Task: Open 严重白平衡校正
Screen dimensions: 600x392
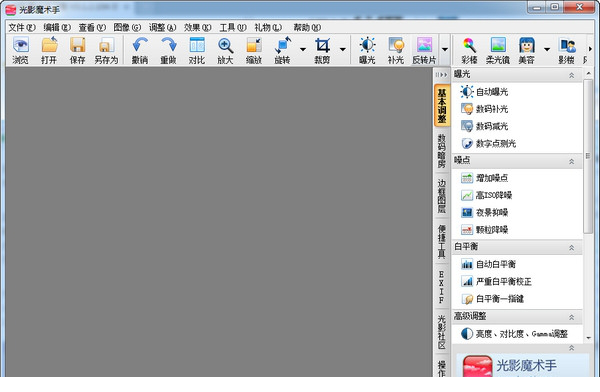Action: click(496, 282)
